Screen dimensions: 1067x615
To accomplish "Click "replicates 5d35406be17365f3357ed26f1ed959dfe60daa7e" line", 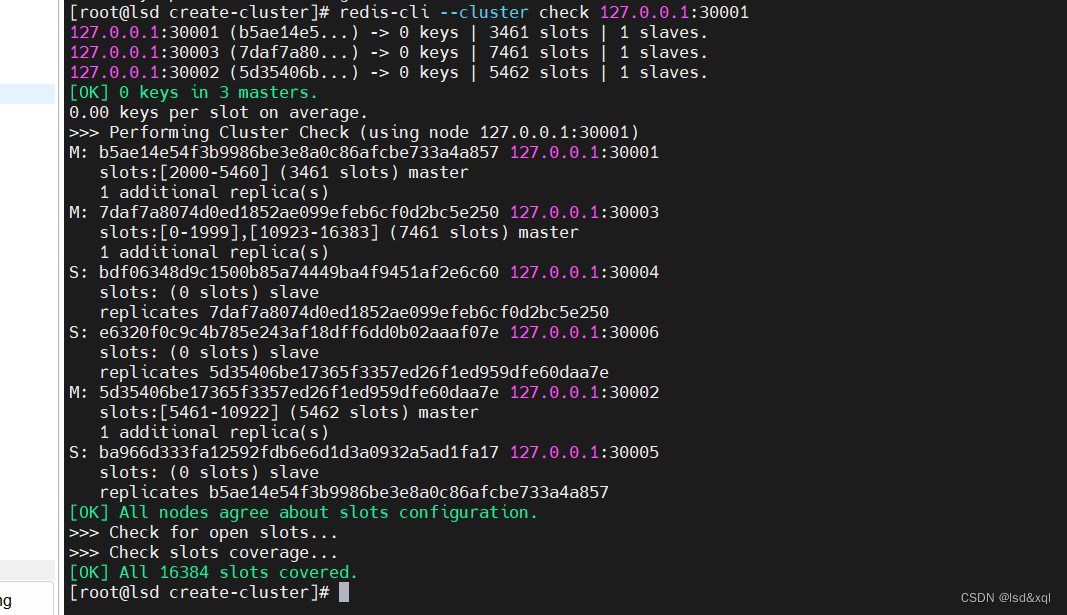I will [354, 372].
